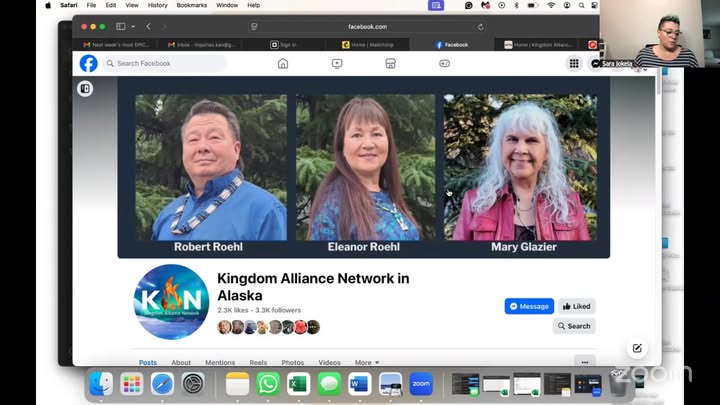Open the Facebook Gaming icon

point(444,63)
